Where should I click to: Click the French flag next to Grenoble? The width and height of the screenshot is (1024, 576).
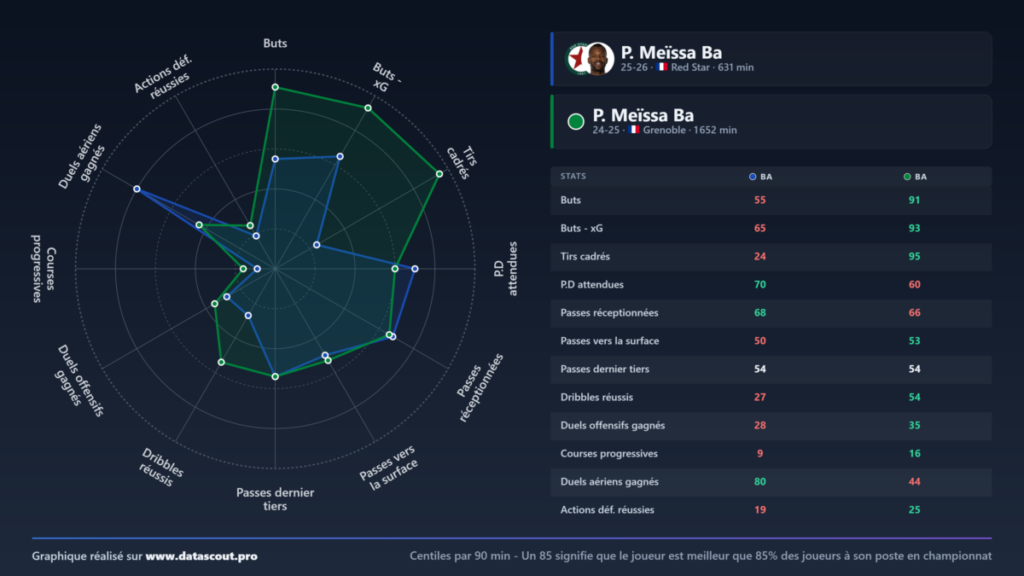(634, 130)
